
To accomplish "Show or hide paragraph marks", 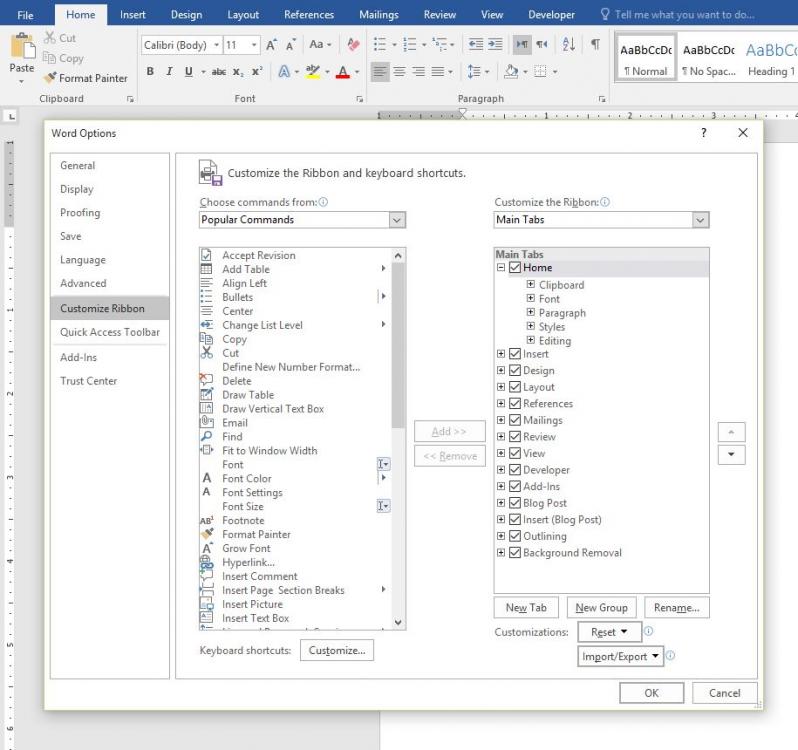I will pyautogui.click(x=595, y=44).
